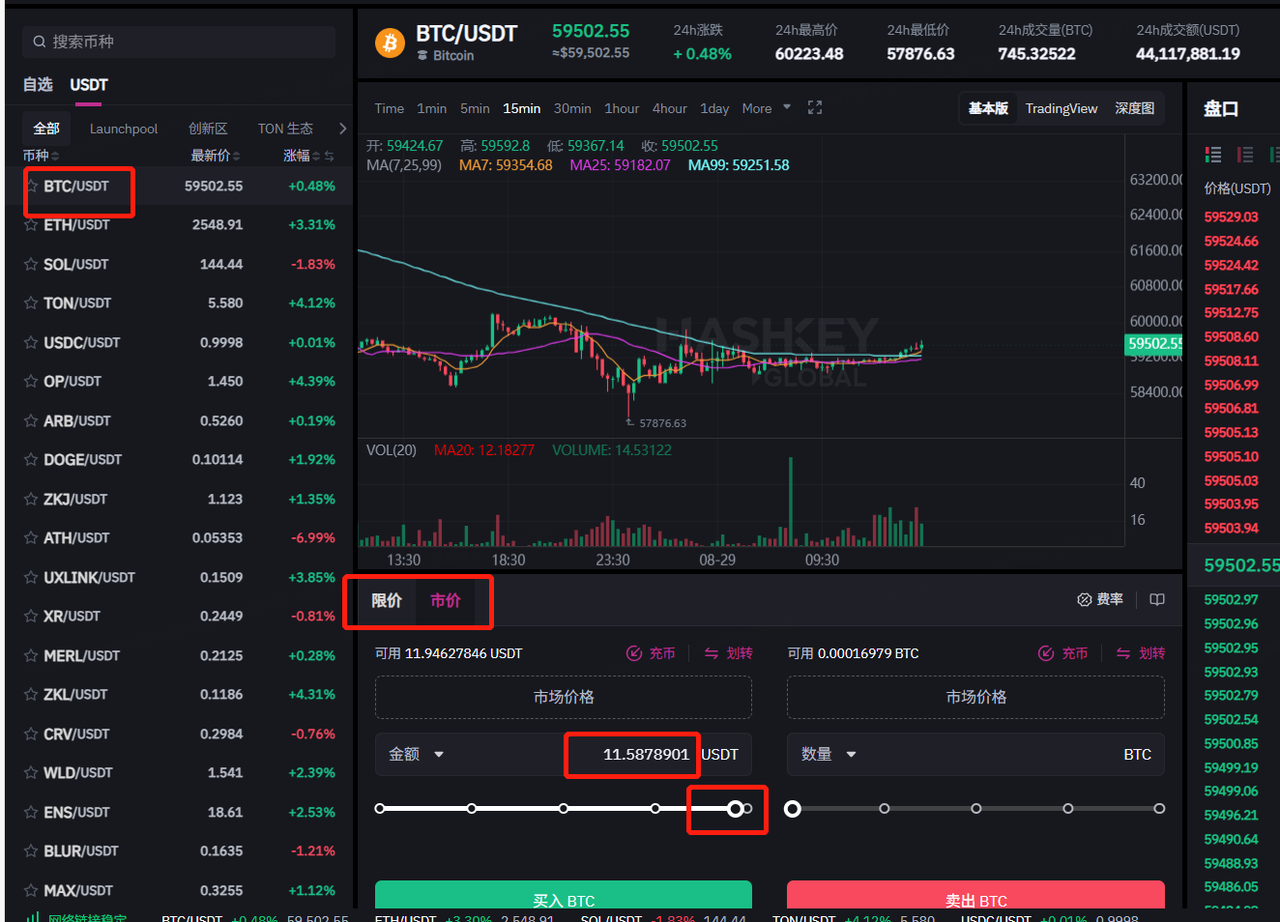Click the sell quantity slider handle

[793, 808]
